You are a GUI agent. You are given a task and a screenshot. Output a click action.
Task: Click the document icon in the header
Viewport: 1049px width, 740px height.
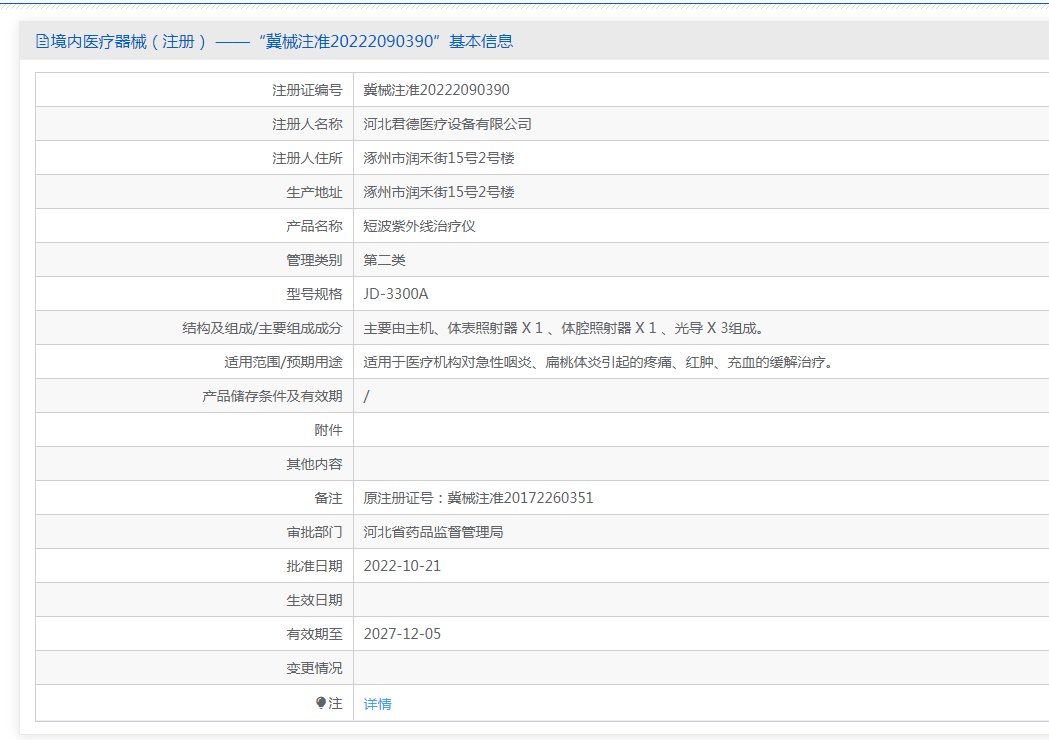coord(42,42)
